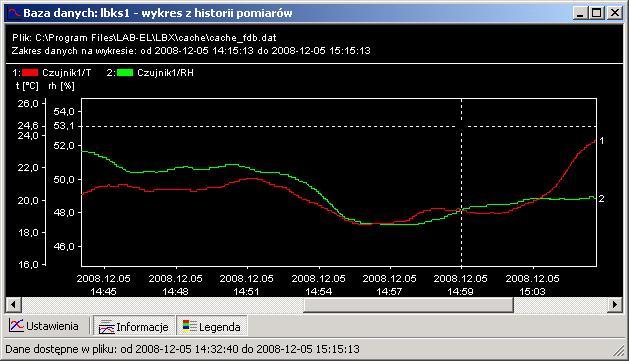Click the 26,0 temperature axis value
The height and width of the screenshot is (361, 629).
[28, 103]
